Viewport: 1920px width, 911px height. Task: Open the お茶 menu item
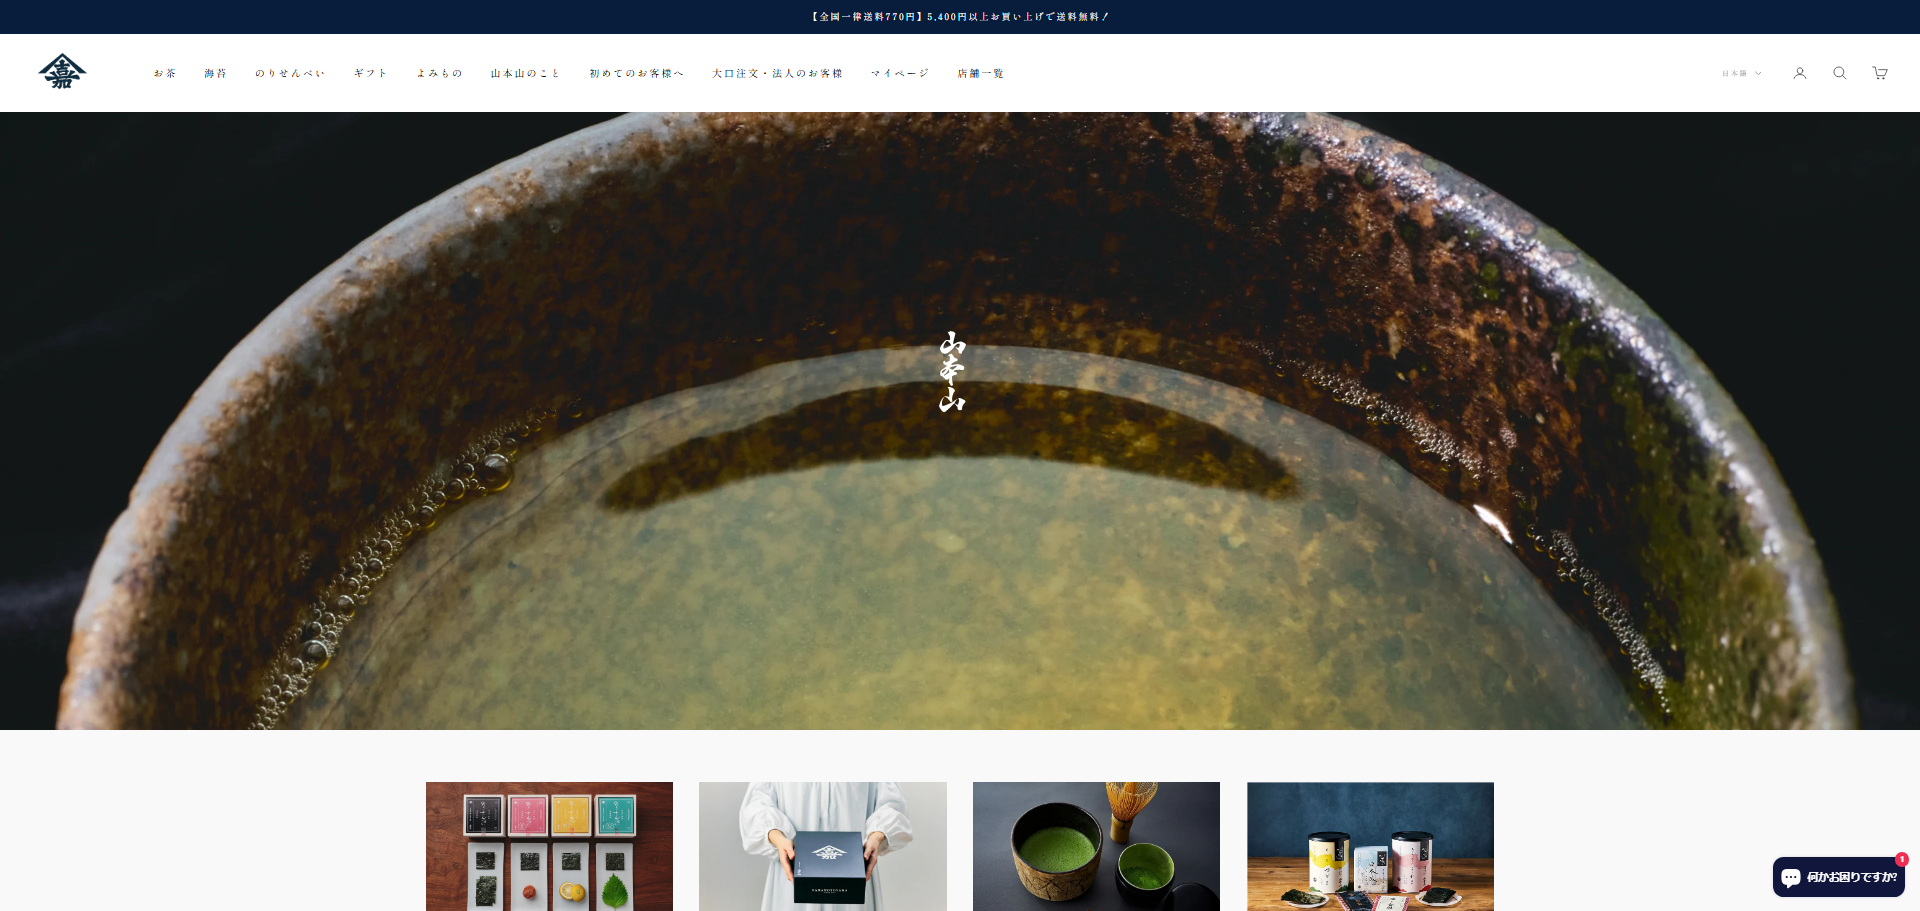point(165,73)
